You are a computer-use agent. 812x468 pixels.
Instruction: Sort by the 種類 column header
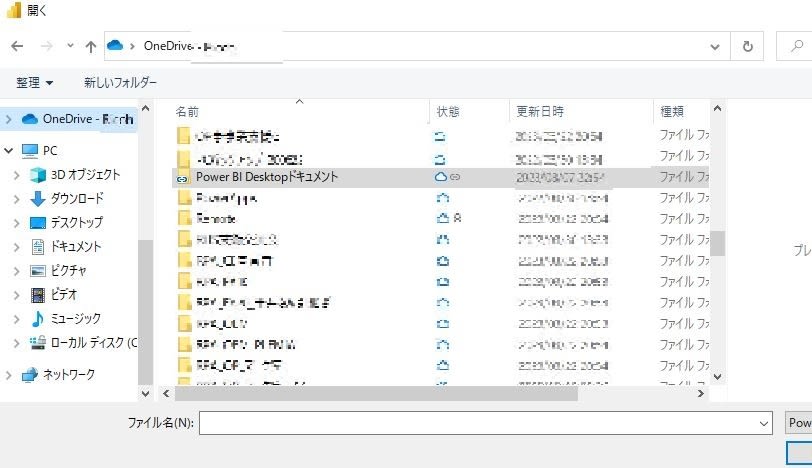(672, 111)
